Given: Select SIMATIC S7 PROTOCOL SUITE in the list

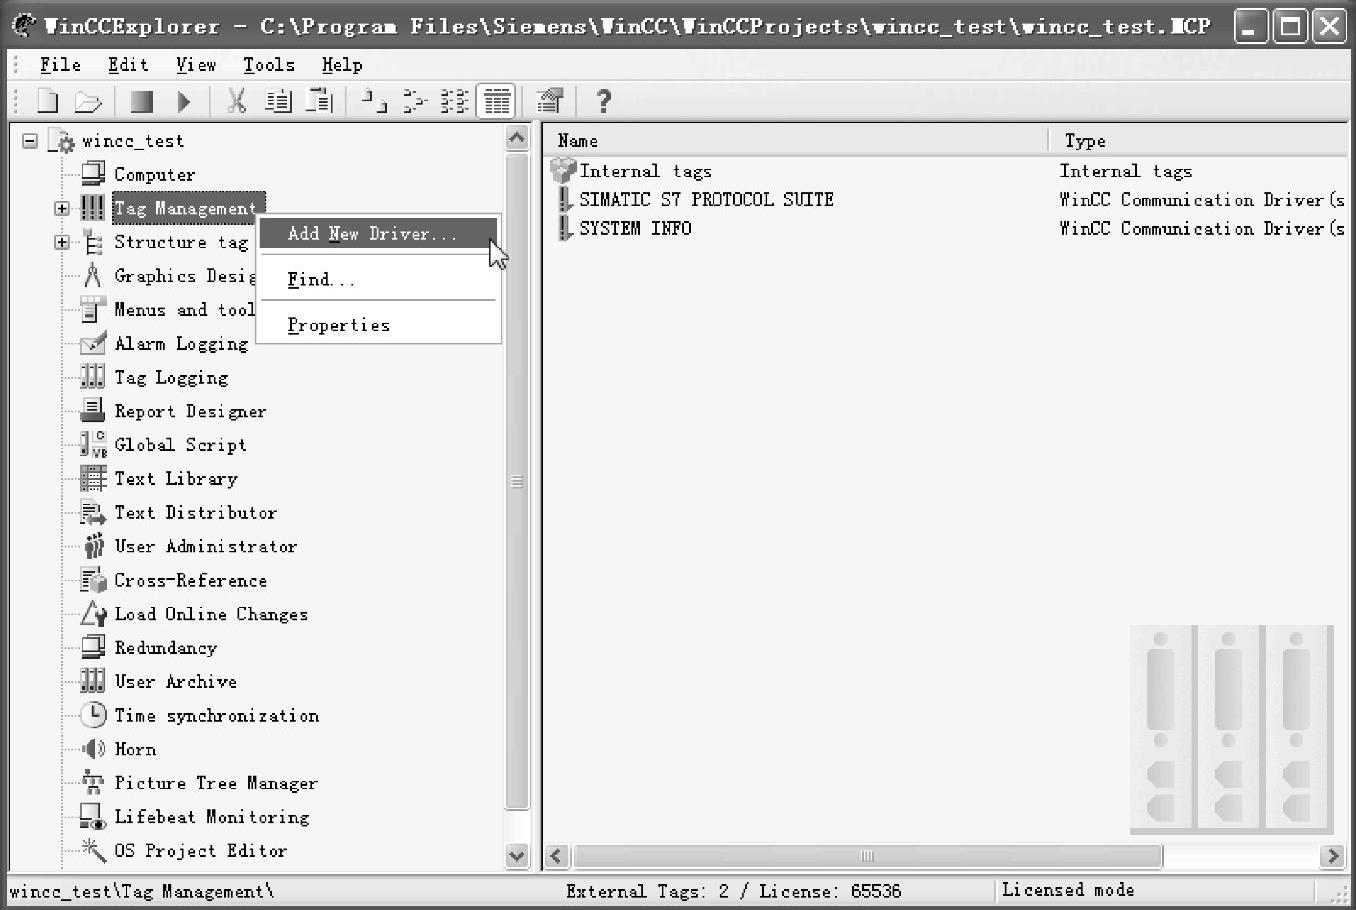Looking at the screenshot, I should point(706,200).
